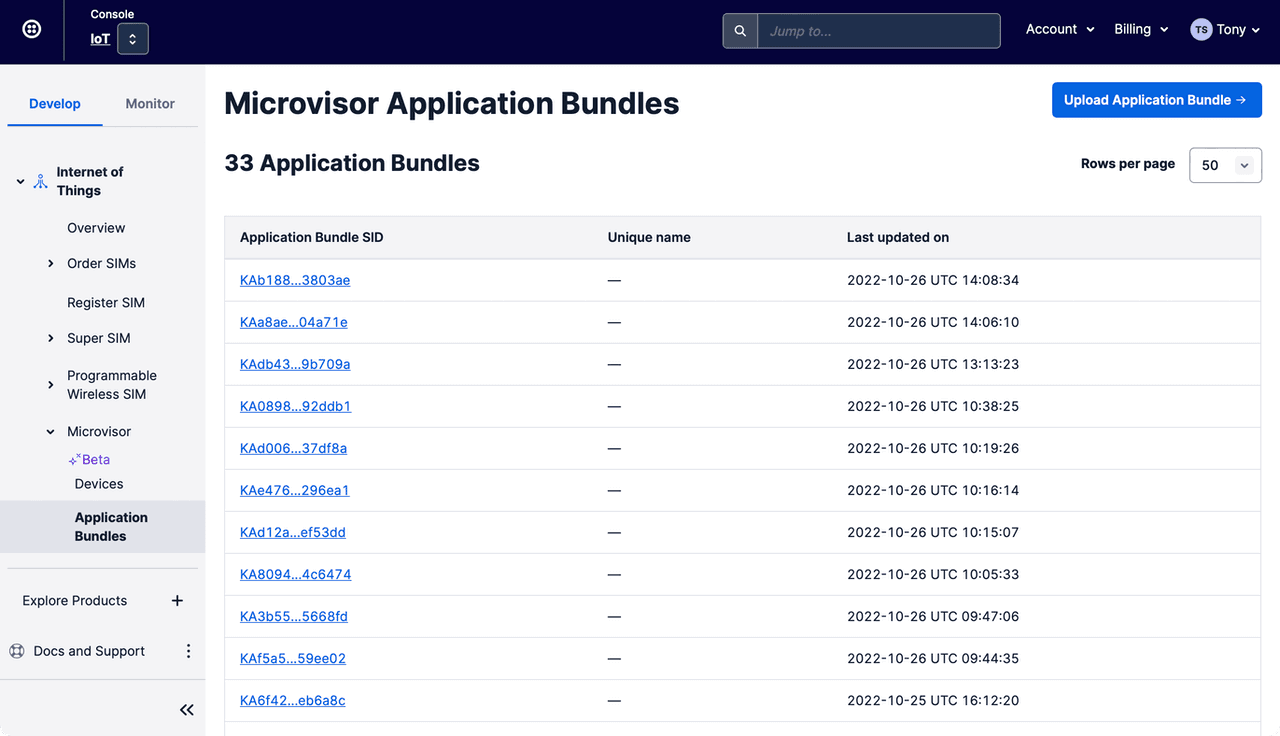Open the Billing dropdown
The image size is (1280, 736).
pos(1140,29)
